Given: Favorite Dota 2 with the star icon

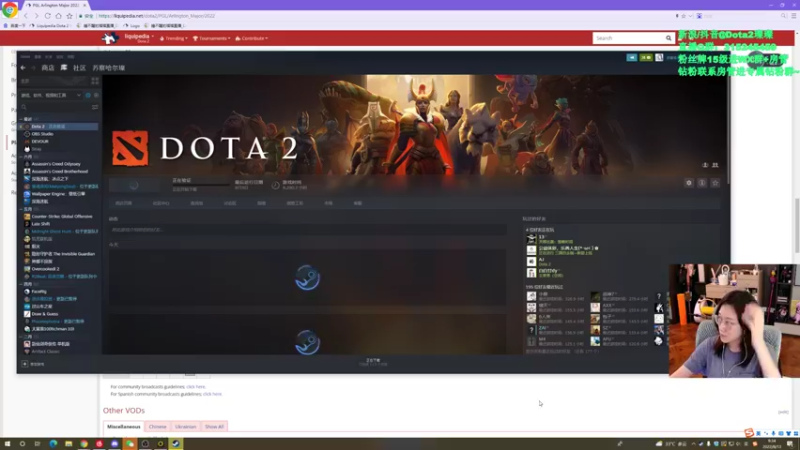Looking at the screenshot, I should pyautogui.click(x=715, y=183).
